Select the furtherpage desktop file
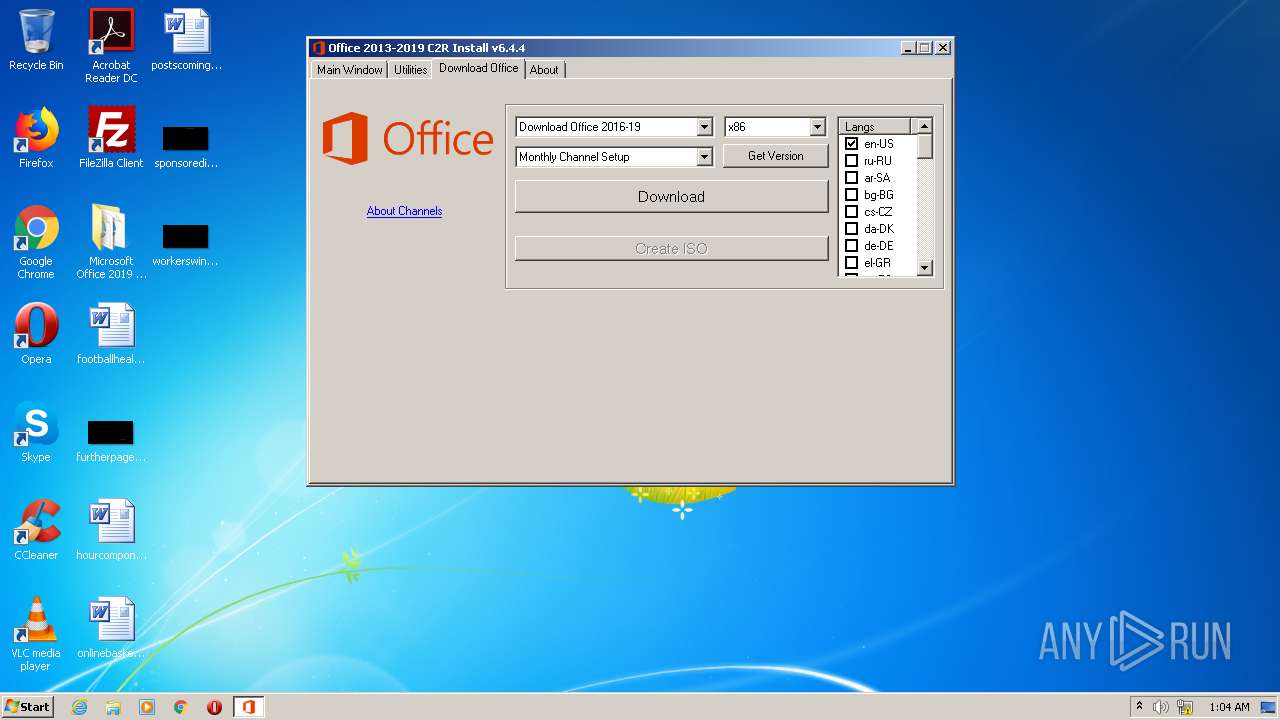1280x720 pixels. 111,441
